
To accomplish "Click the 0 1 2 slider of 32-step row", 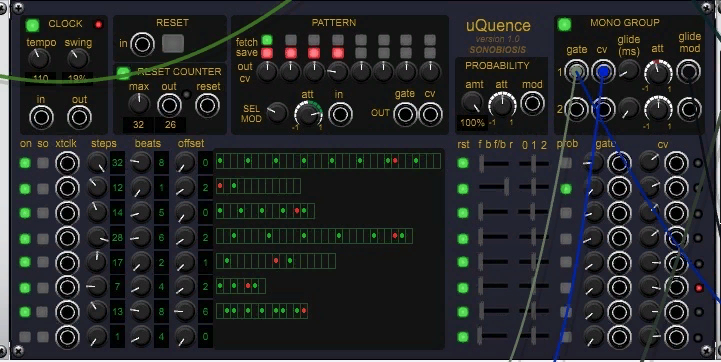I will pyautogui.click(x=533, y=163).
